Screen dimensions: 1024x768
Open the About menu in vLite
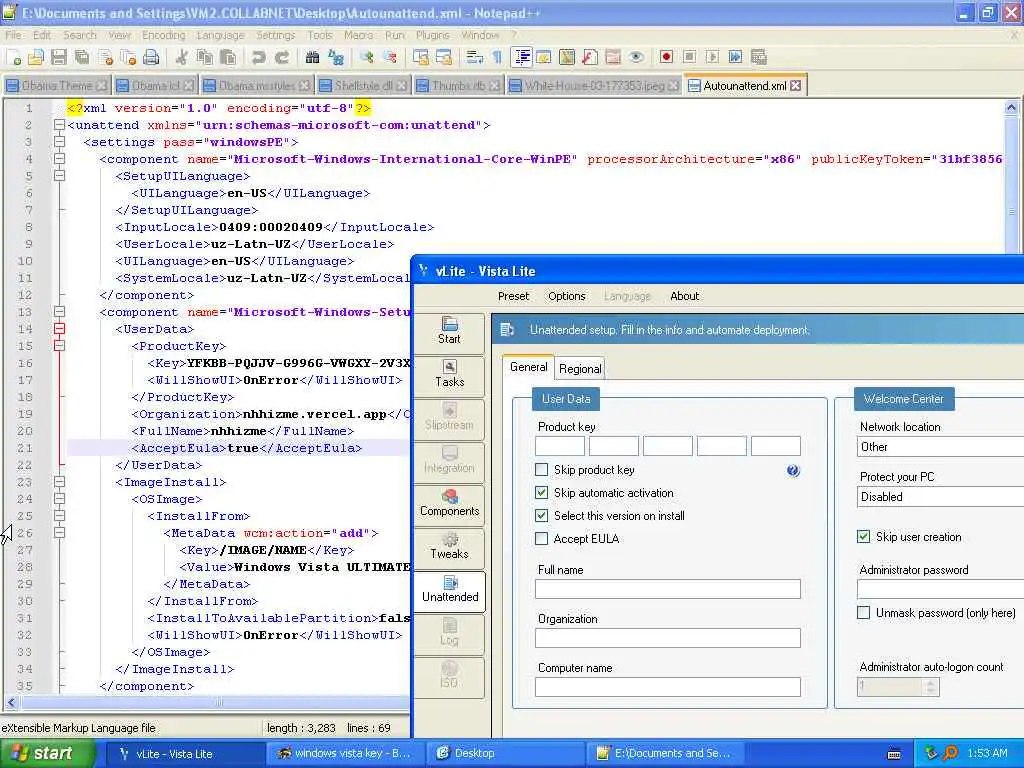pos(684,296)
